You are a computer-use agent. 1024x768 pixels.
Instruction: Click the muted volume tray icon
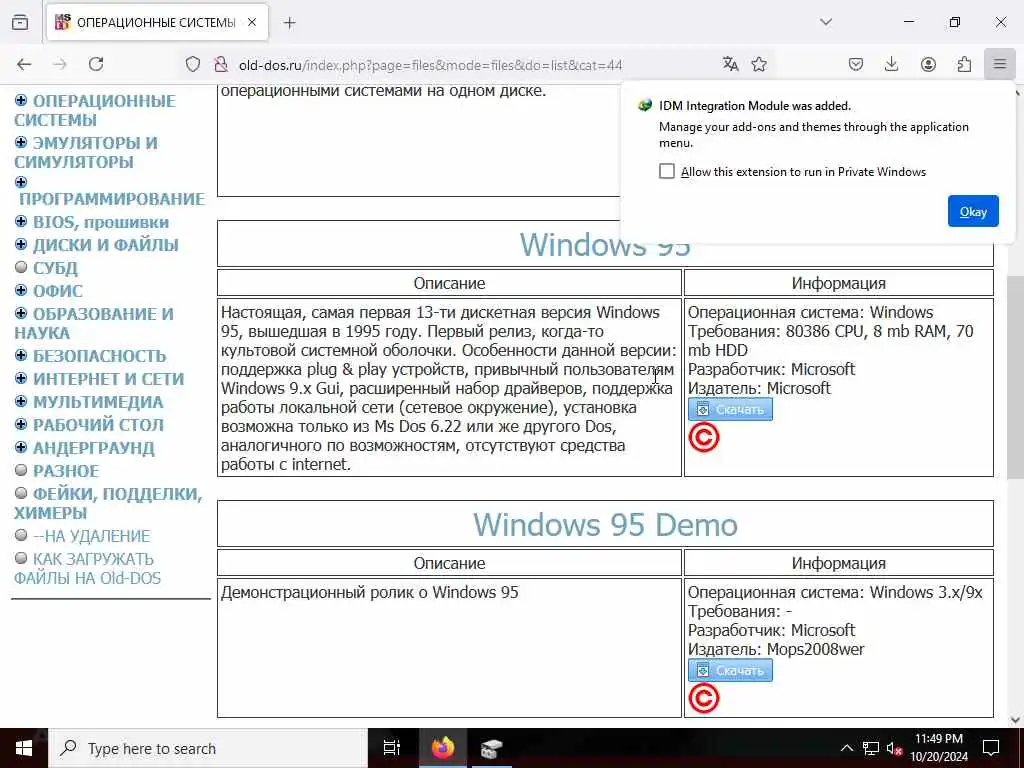[895, 748]
